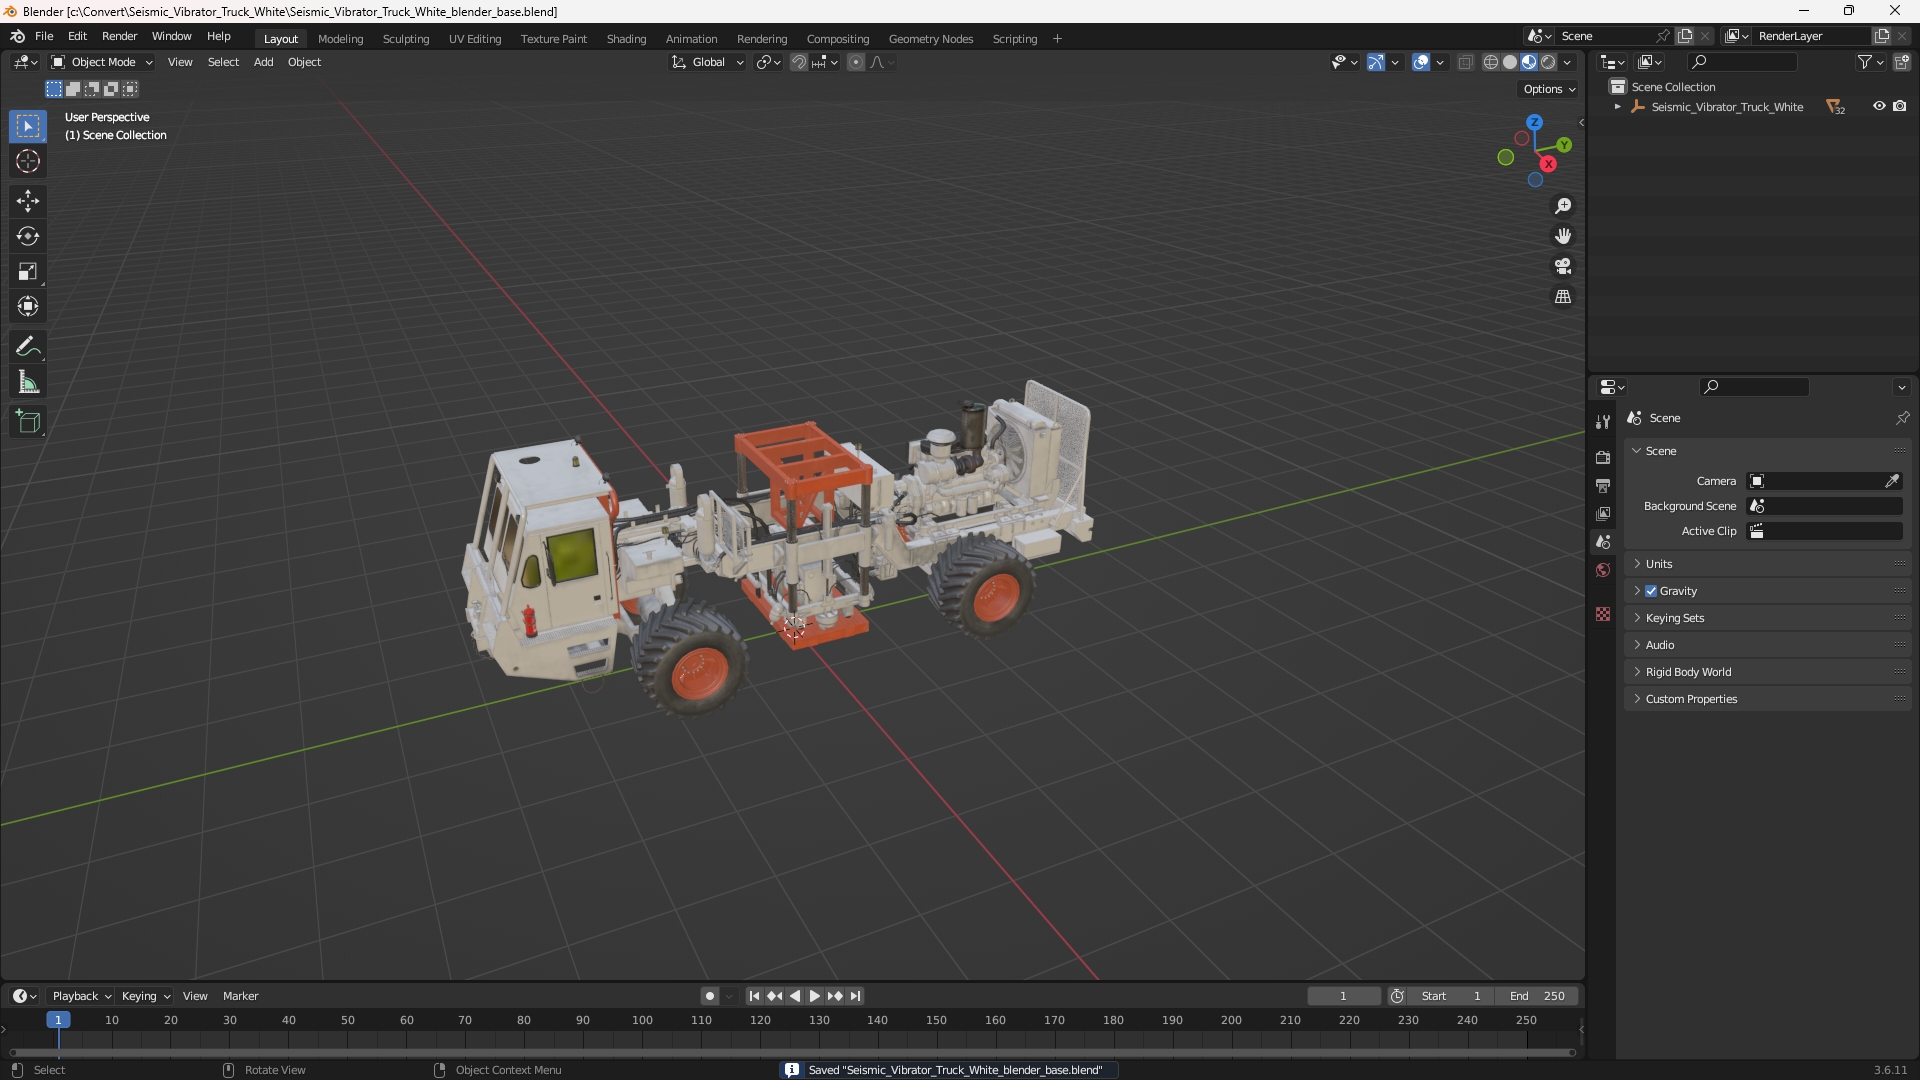Viewport: 1920px width, 1080px height.
Task: Select the Scale tool
Action: (x=28, y=271)
